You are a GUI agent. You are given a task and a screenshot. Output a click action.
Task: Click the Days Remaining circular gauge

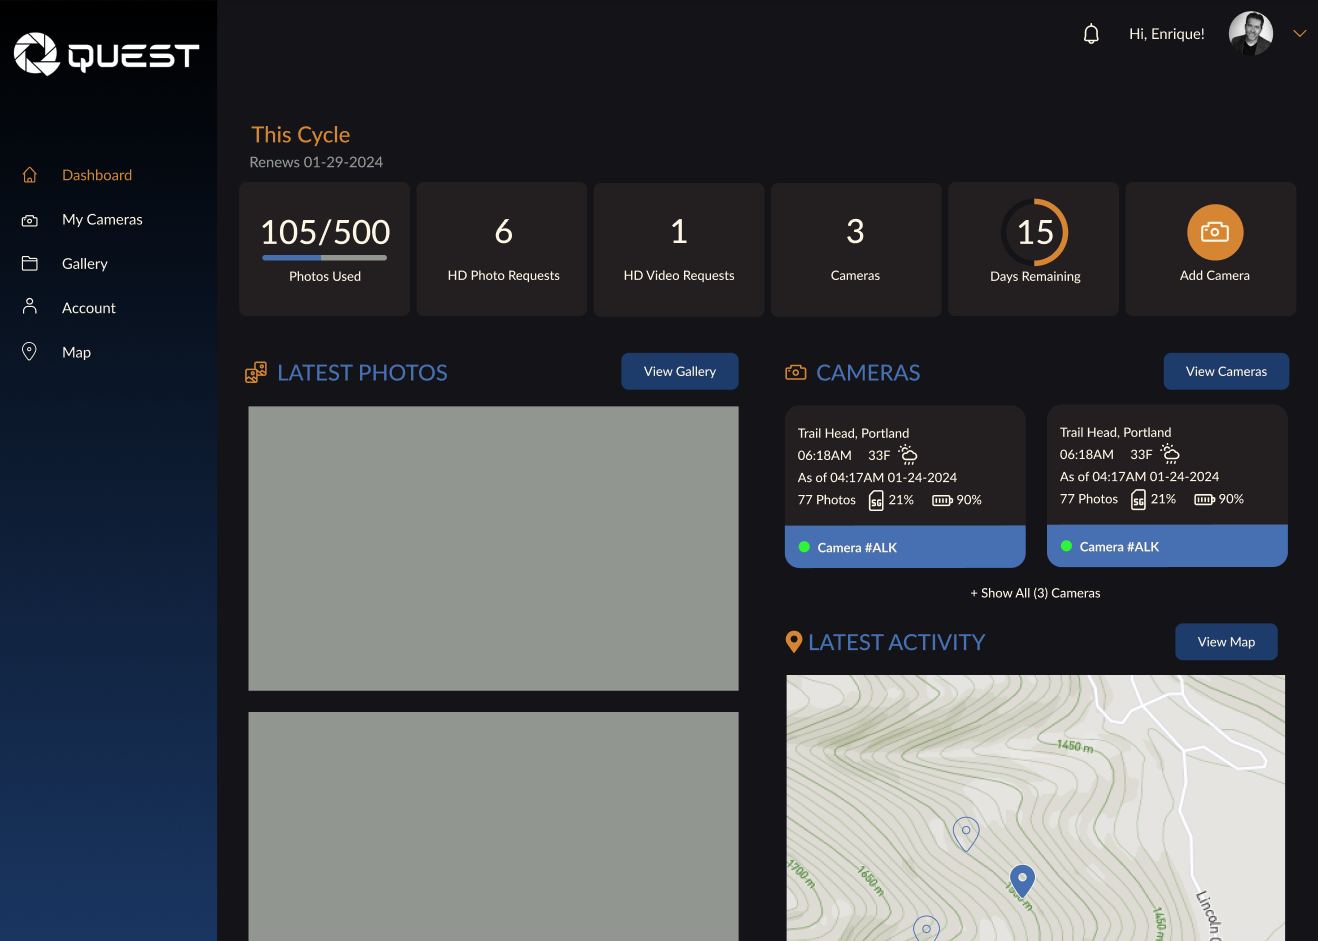click(x=1035, y=232)
